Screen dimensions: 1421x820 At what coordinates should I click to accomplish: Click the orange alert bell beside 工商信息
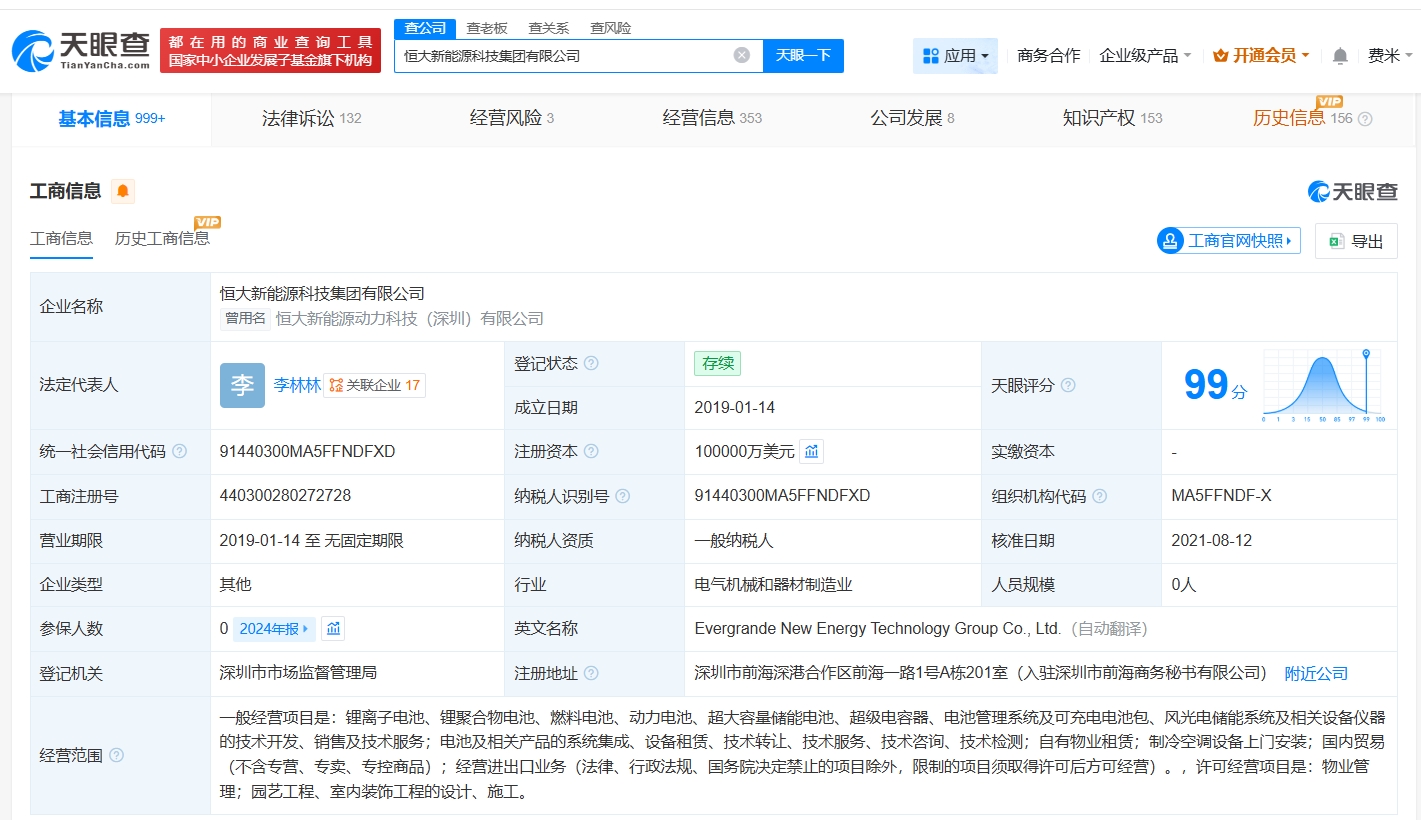click(122, 191)
